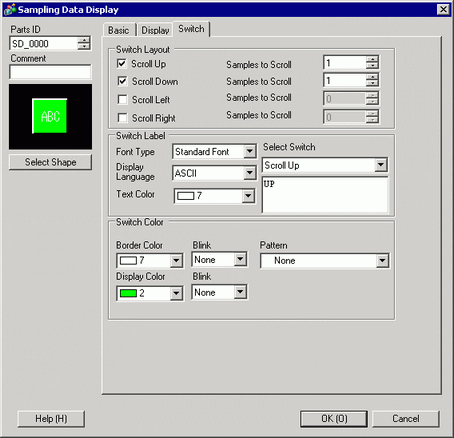Uncheck the Scroll Up checkbox
This screenshot has width=454, height=438.
(122, 63)
